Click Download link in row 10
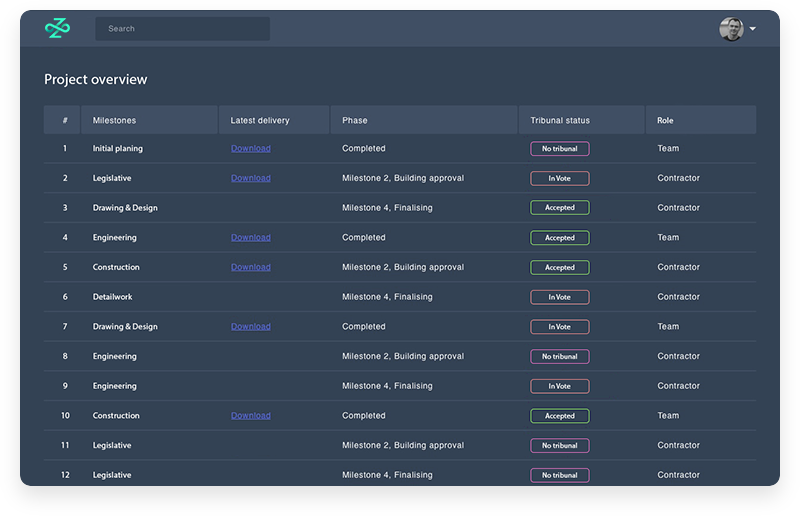800x516 pixels. tap(250, 416)
